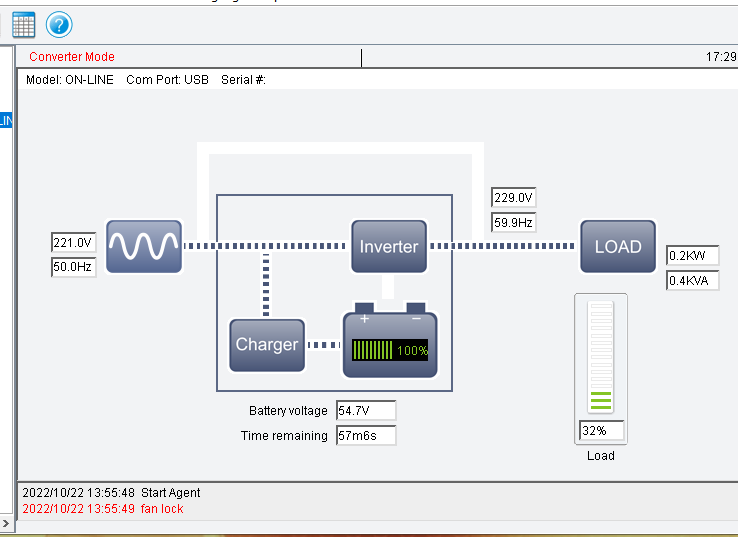738x537 pixels.
Task: Click the Time remaining 57m6s field
Action: click(x=365, y=436)
